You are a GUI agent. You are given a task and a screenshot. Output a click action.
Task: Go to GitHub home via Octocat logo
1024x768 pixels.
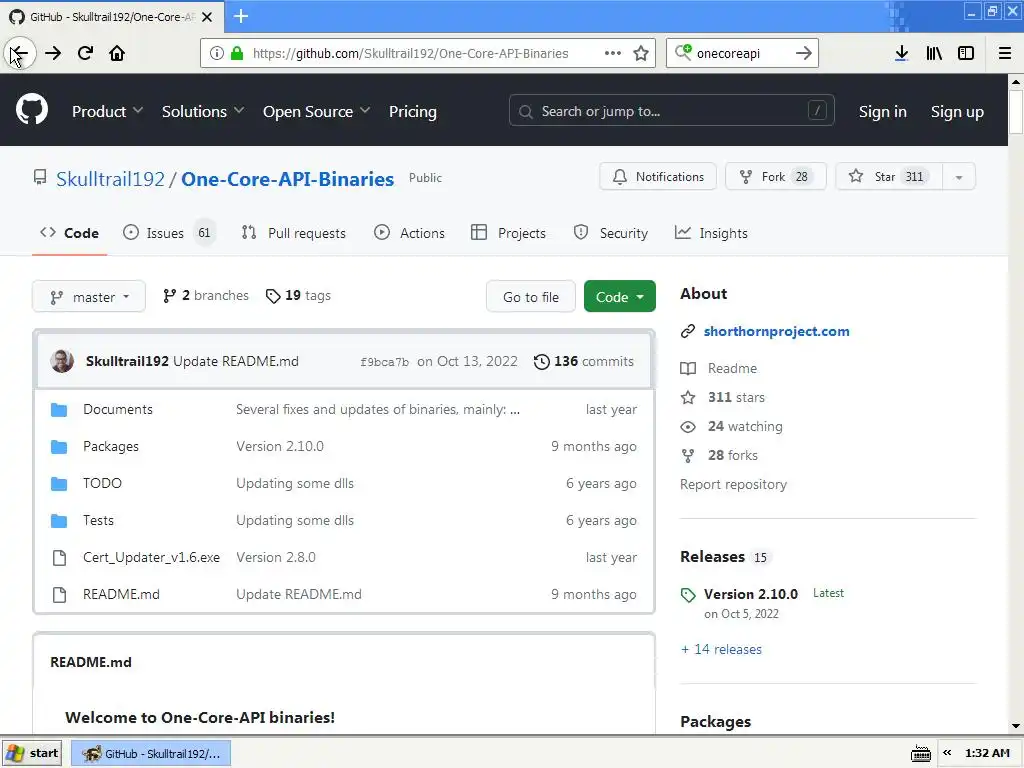(32, 109)
